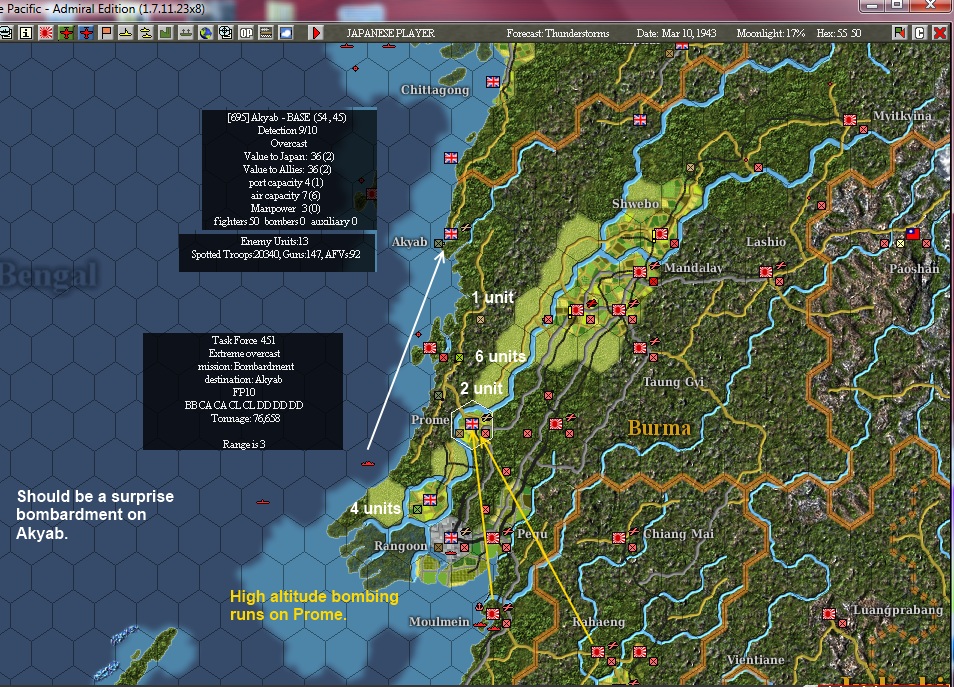Click the rising sun flag toolbar icon
This screenshot has width=954, height=687.
pos(46,33)
